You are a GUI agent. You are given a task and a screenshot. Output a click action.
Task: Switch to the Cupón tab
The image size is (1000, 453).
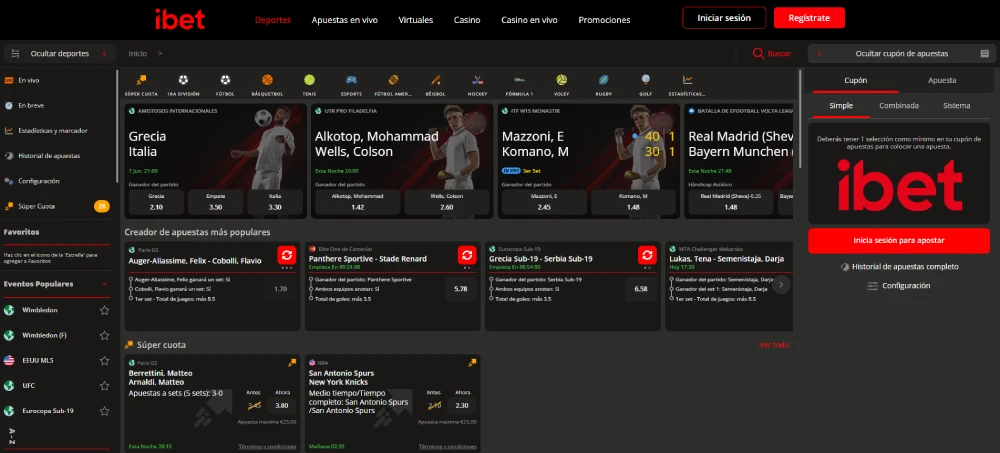[x=855, y=80]
